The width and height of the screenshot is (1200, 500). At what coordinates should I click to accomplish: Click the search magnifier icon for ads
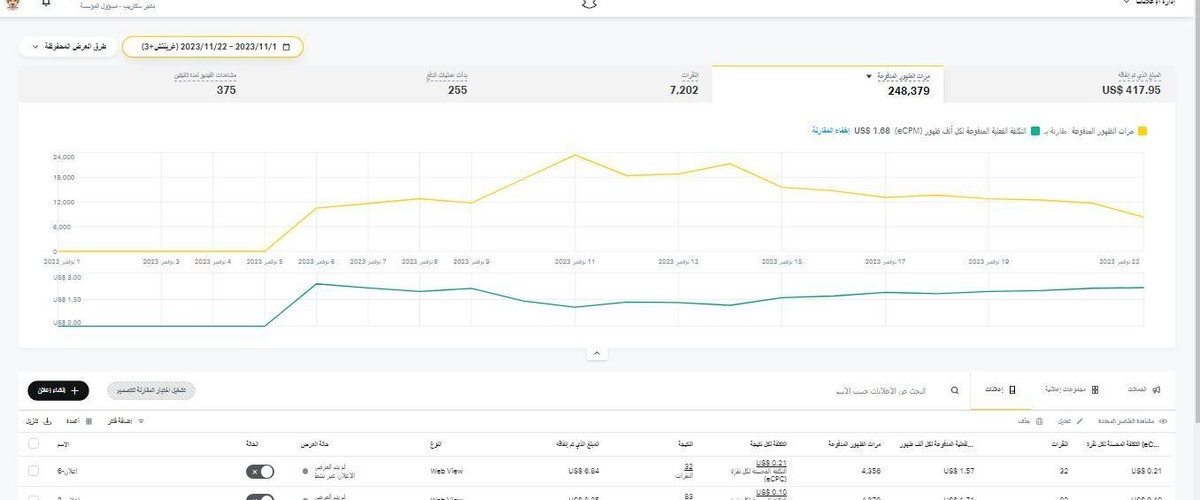(x=954, y=391)
